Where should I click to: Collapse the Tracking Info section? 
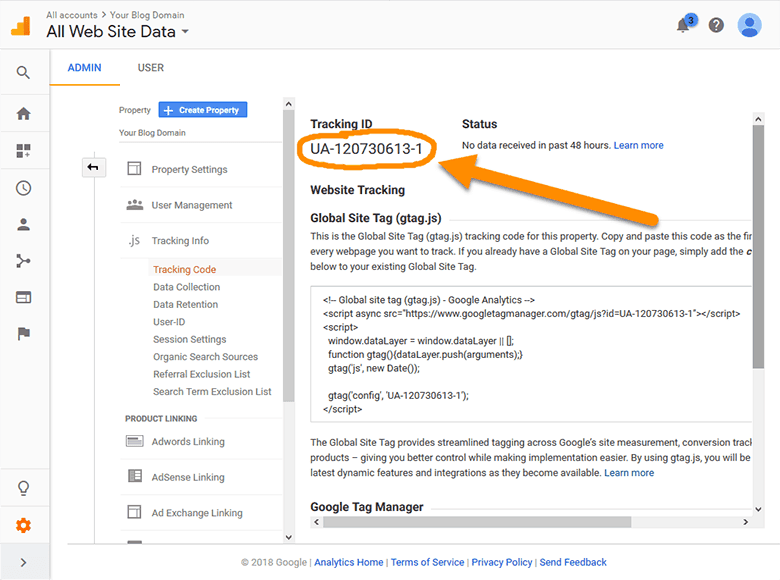click(x=180, y=241)
